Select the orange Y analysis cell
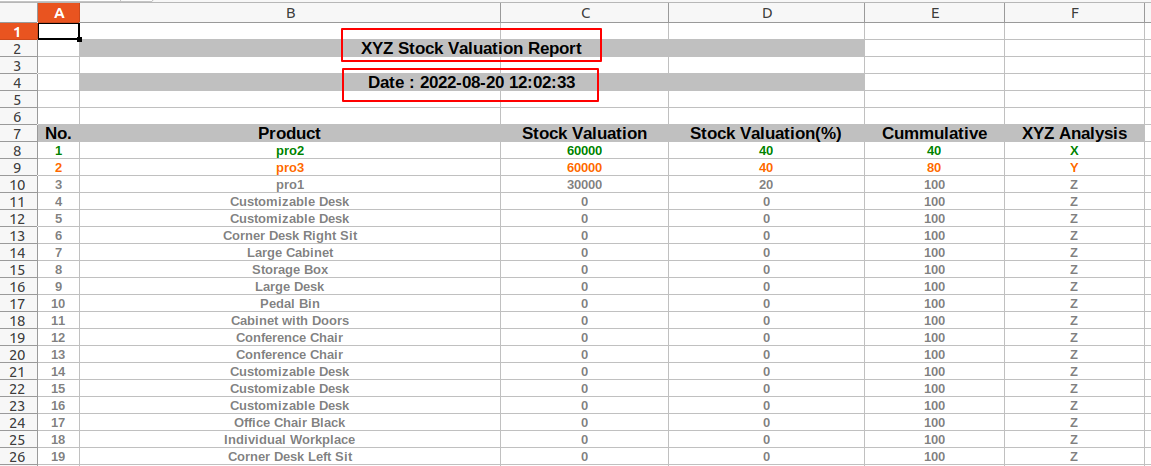Screen dimensions: 1151x466 (x=1074, y=167)
